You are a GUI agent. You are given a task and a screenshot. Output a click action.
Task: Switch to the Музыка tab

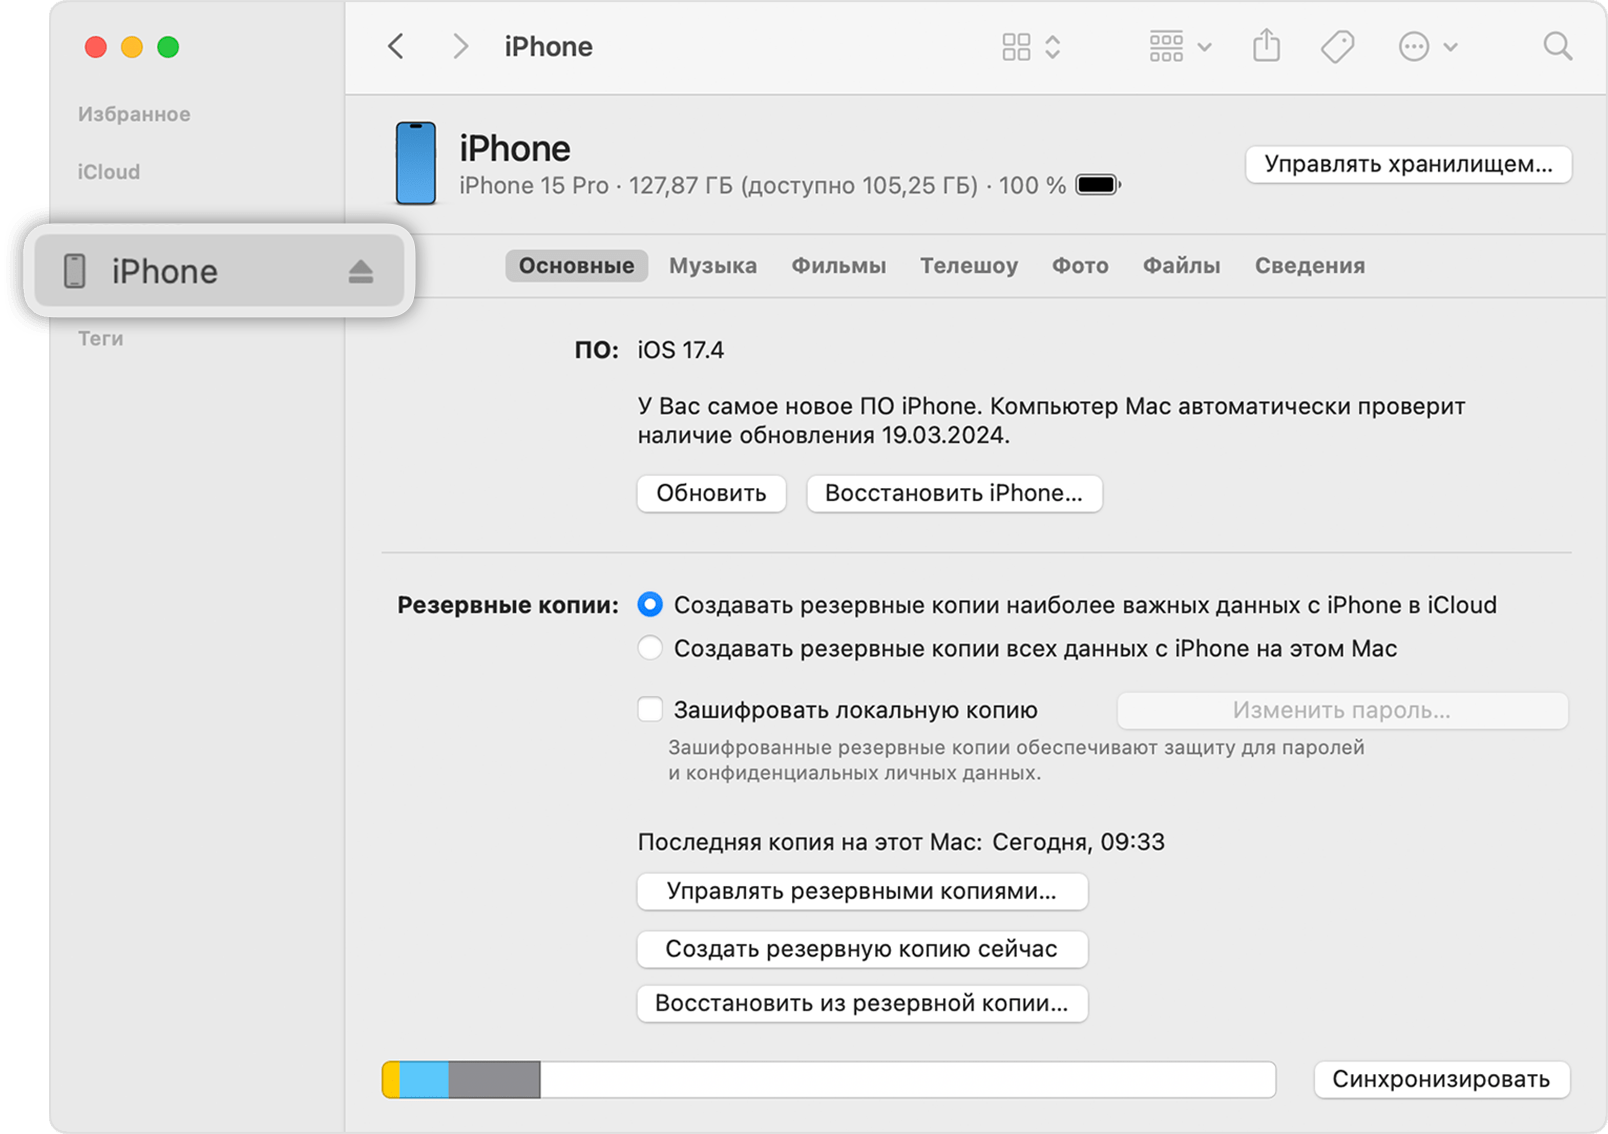click(713, 265)
